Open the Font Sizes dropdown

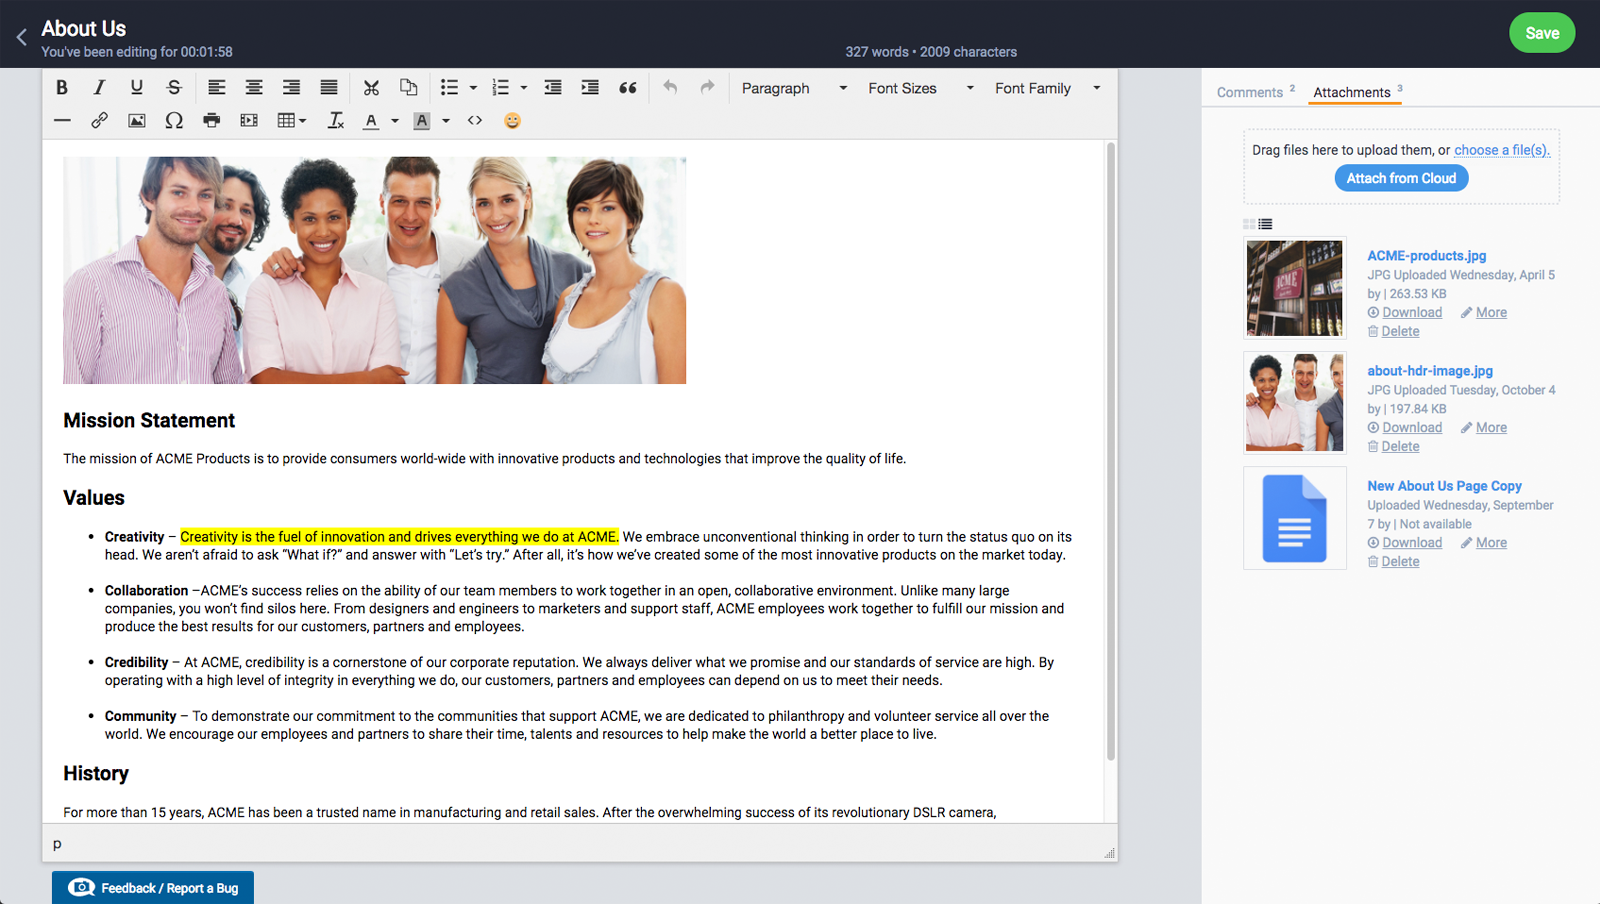coord(920,88)
